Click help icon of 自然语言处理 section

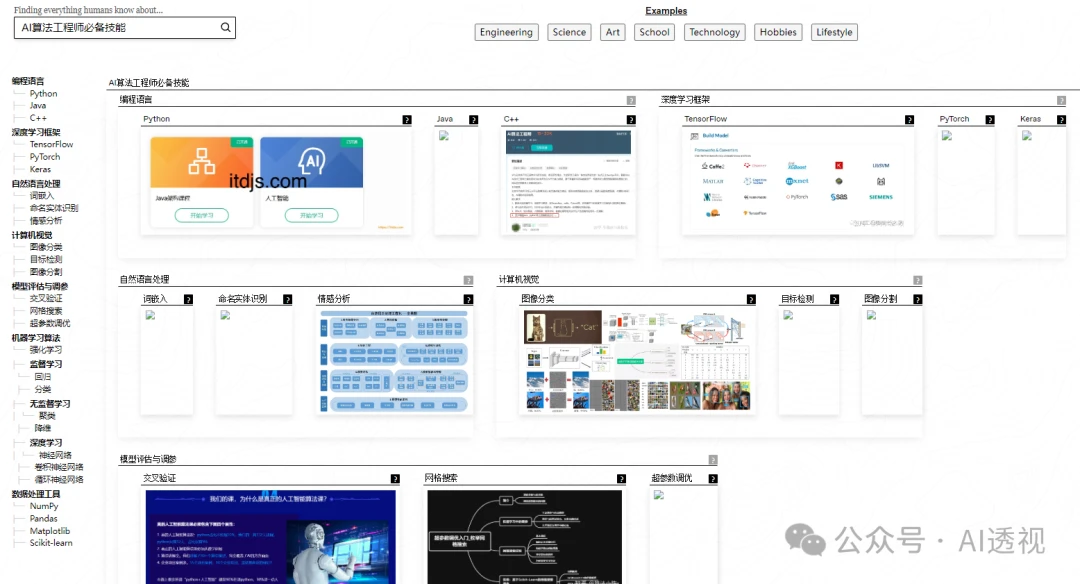[468, 280]
